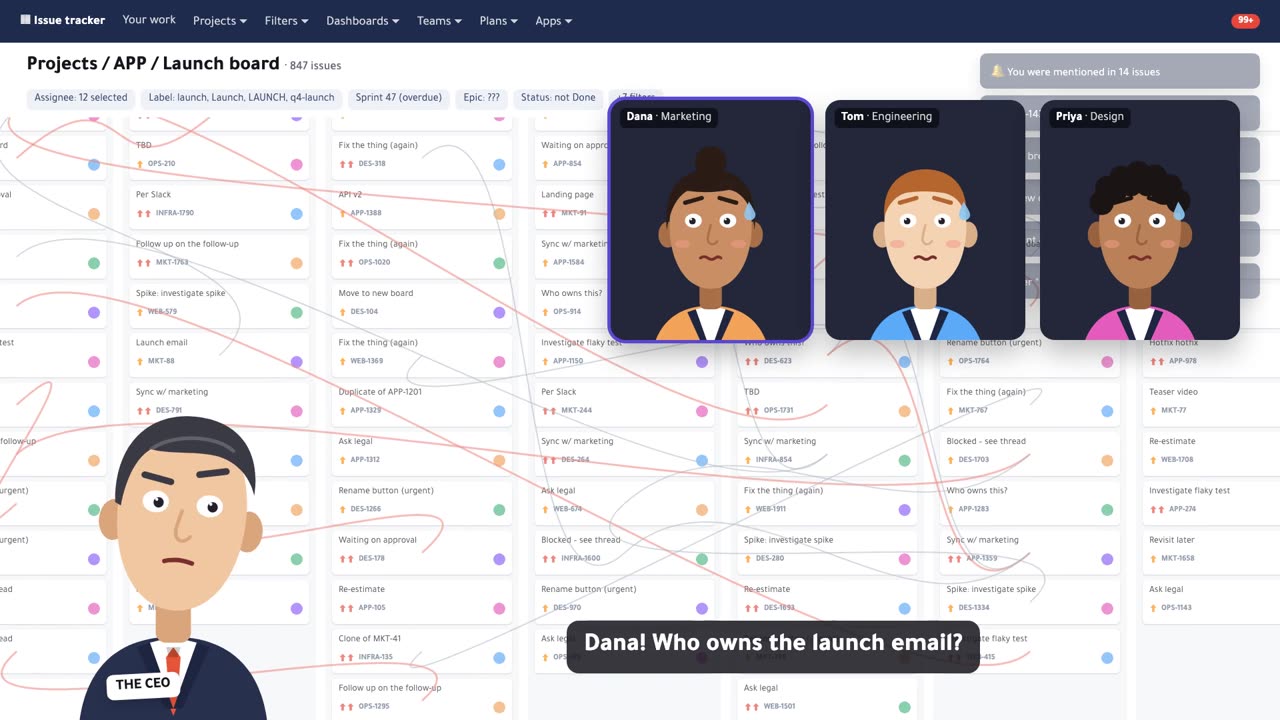
Task: Click the priority arrows on card OPS-1020
Action: (347, 262)
